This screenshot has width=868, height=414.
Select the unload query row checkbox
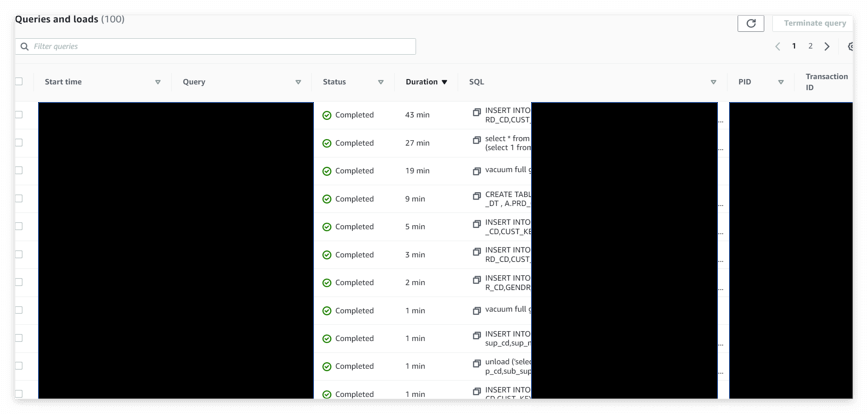tap(19, 365)
